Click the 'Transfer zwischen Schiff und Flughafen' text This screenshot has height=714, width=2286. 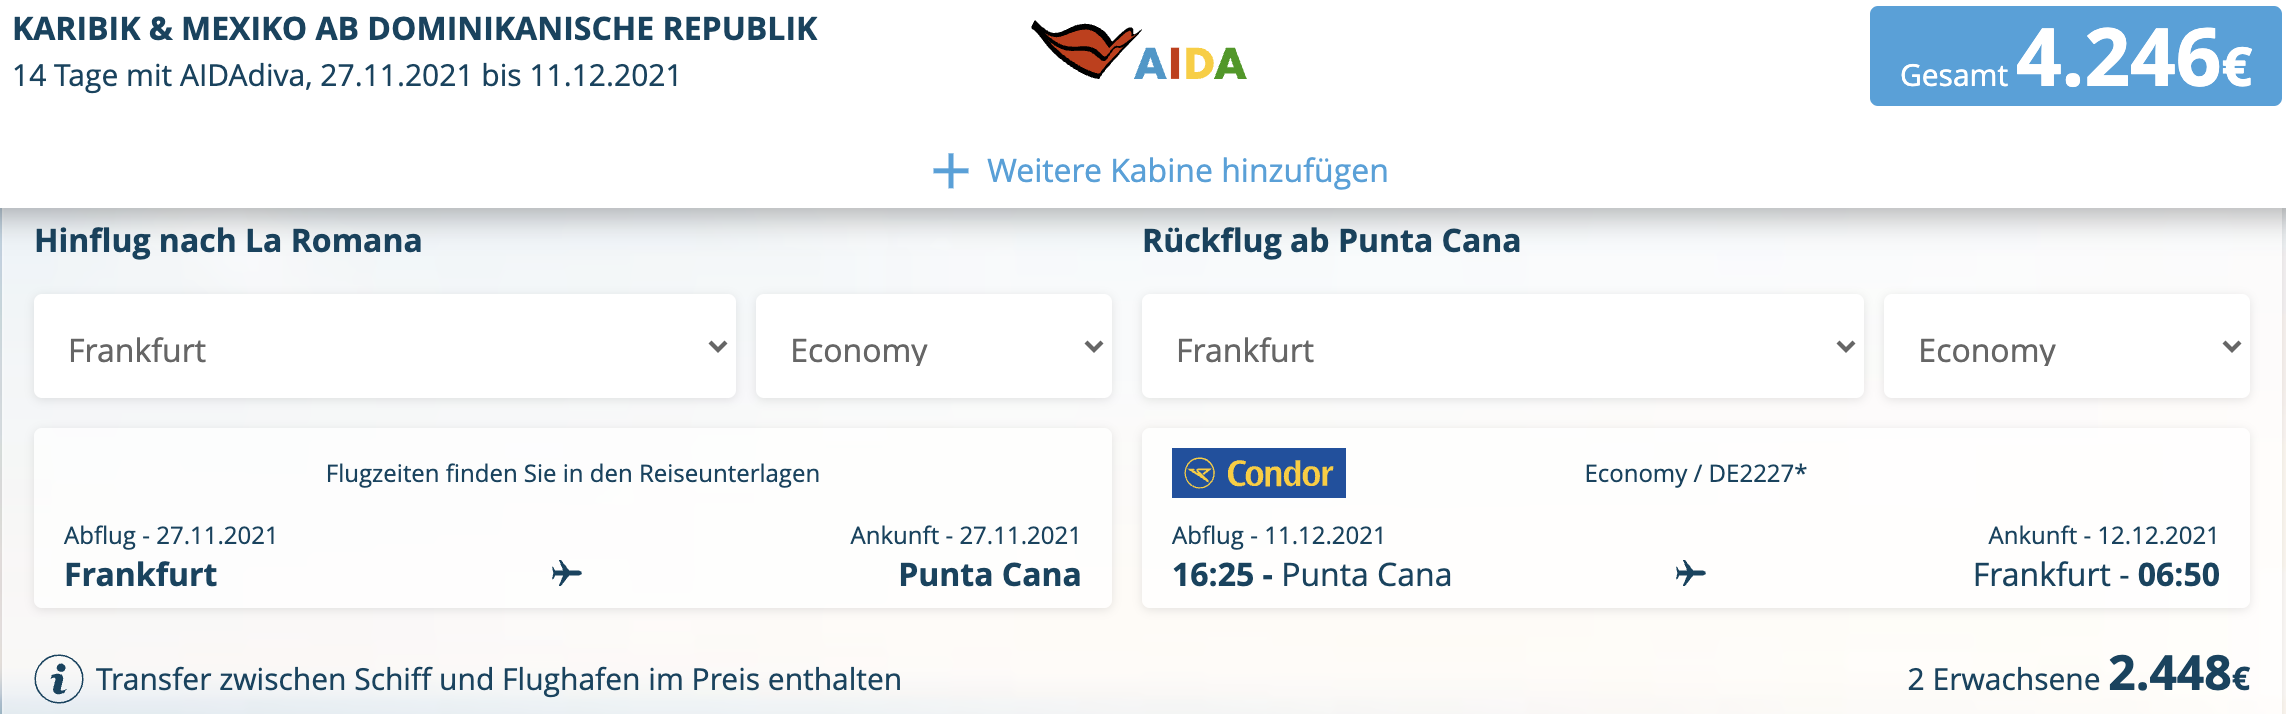click(x=498, y=680)
